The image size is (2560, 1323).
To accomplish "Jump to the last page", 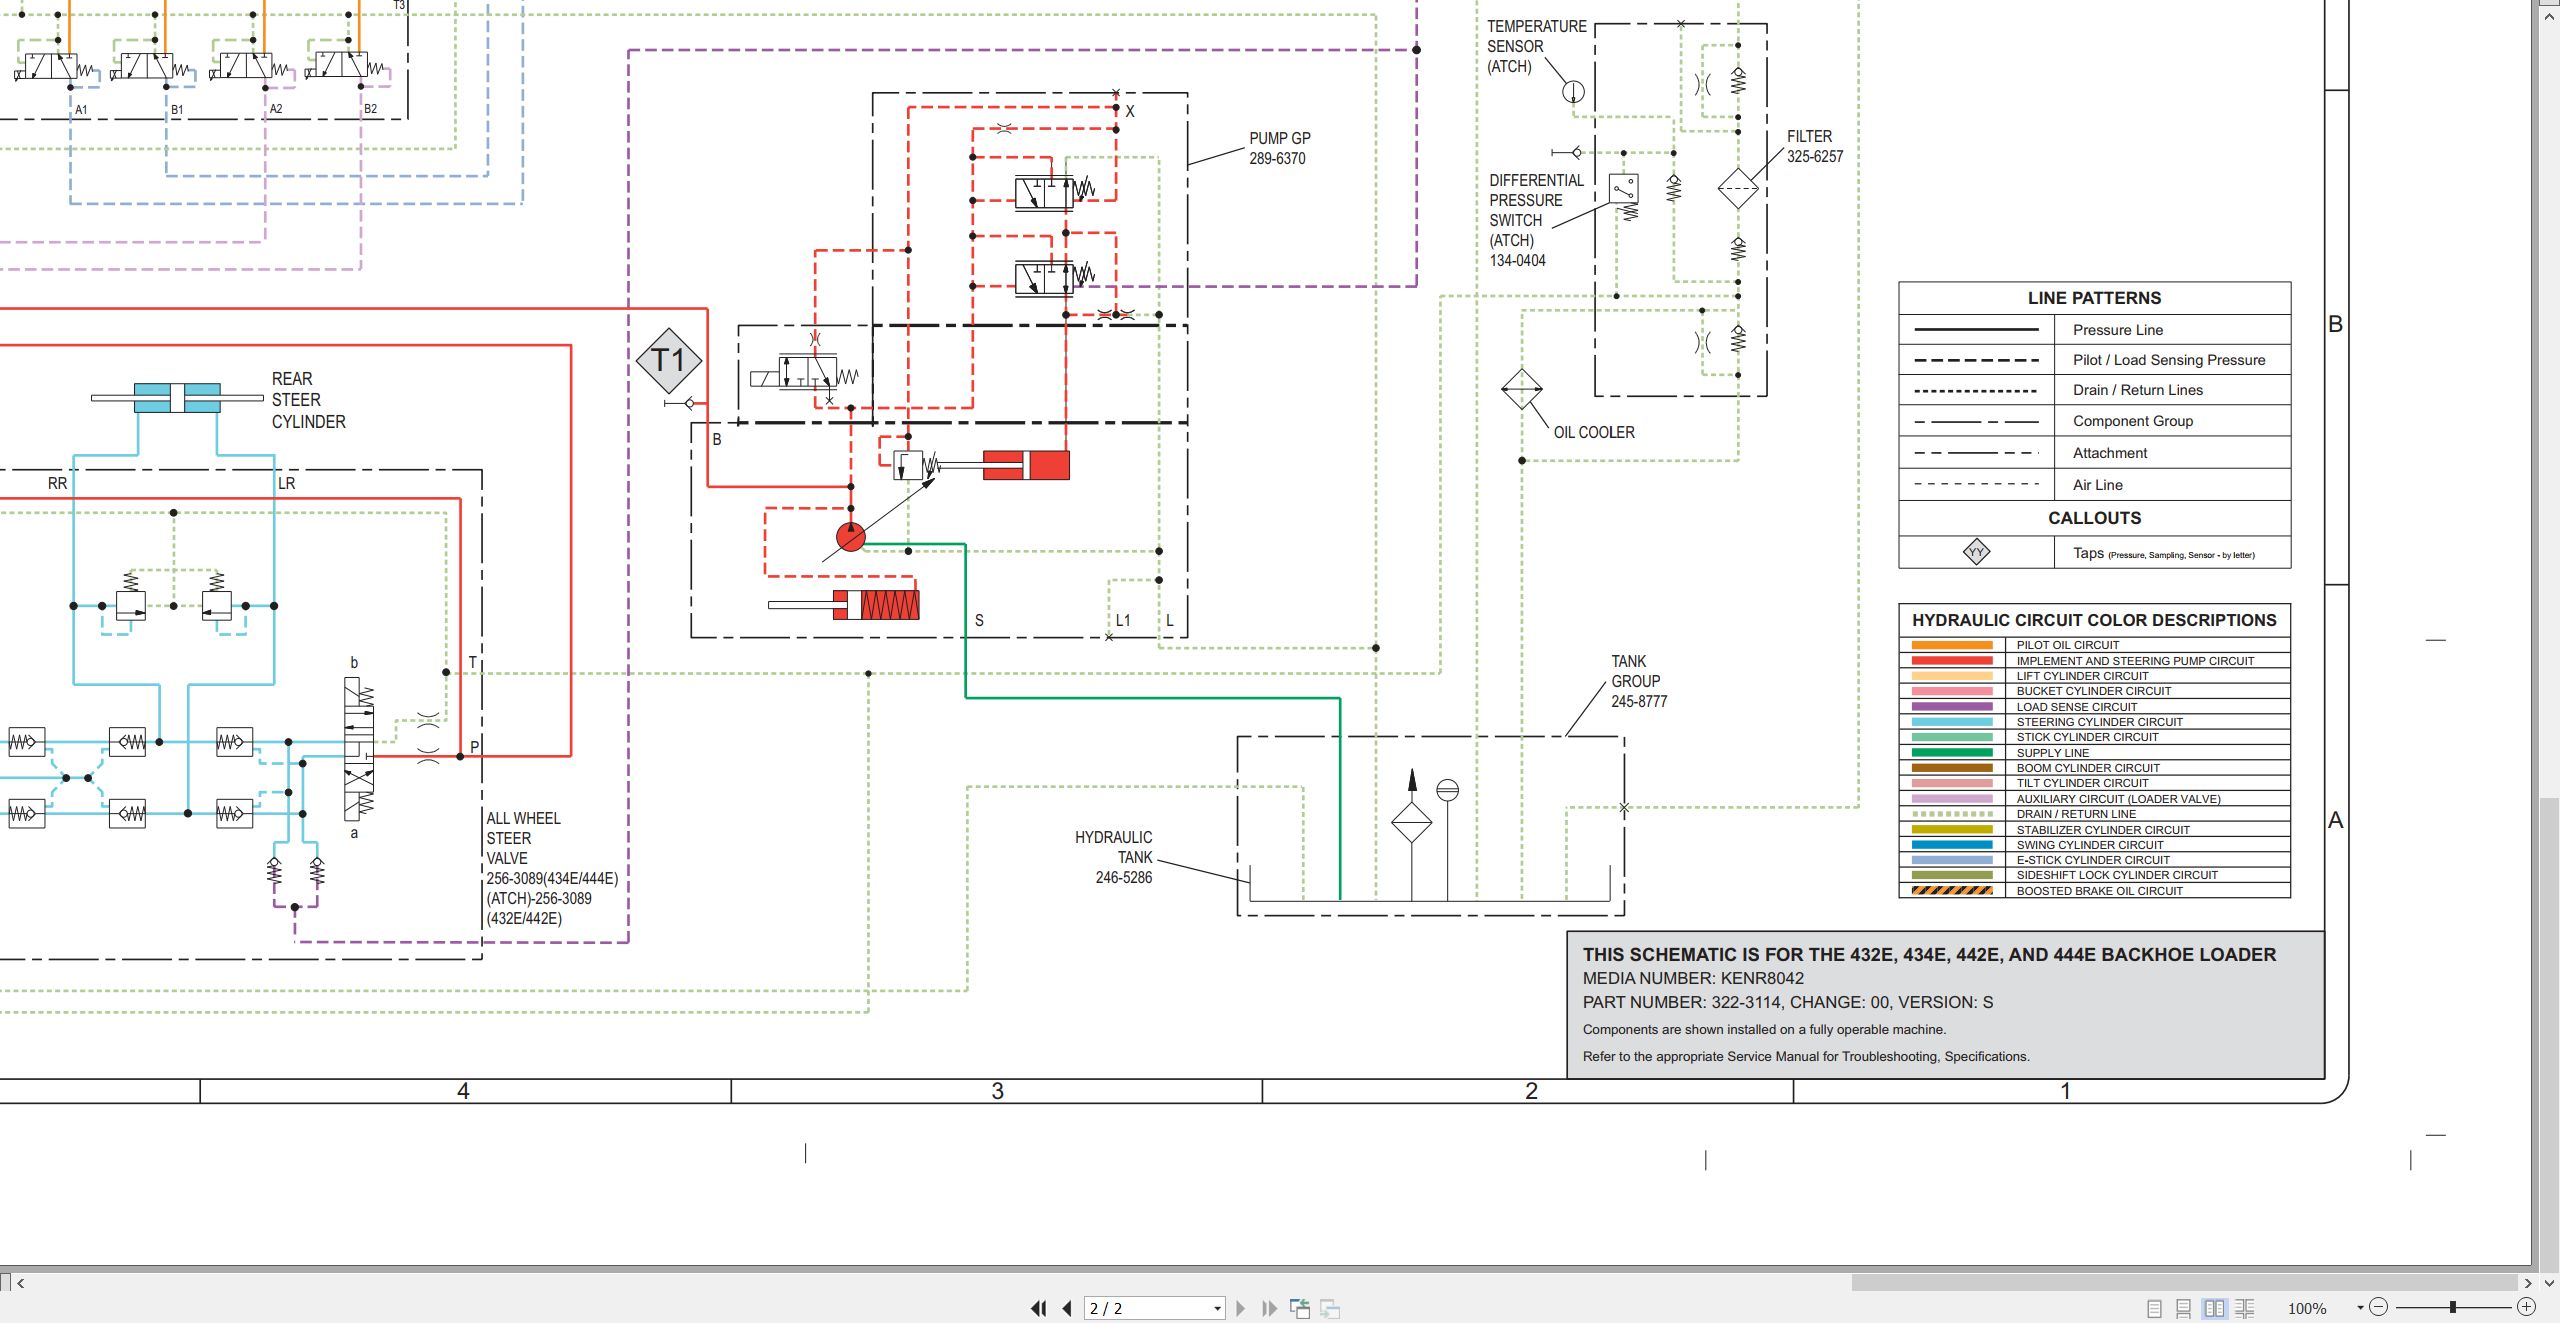I will pos(1270,1308).
